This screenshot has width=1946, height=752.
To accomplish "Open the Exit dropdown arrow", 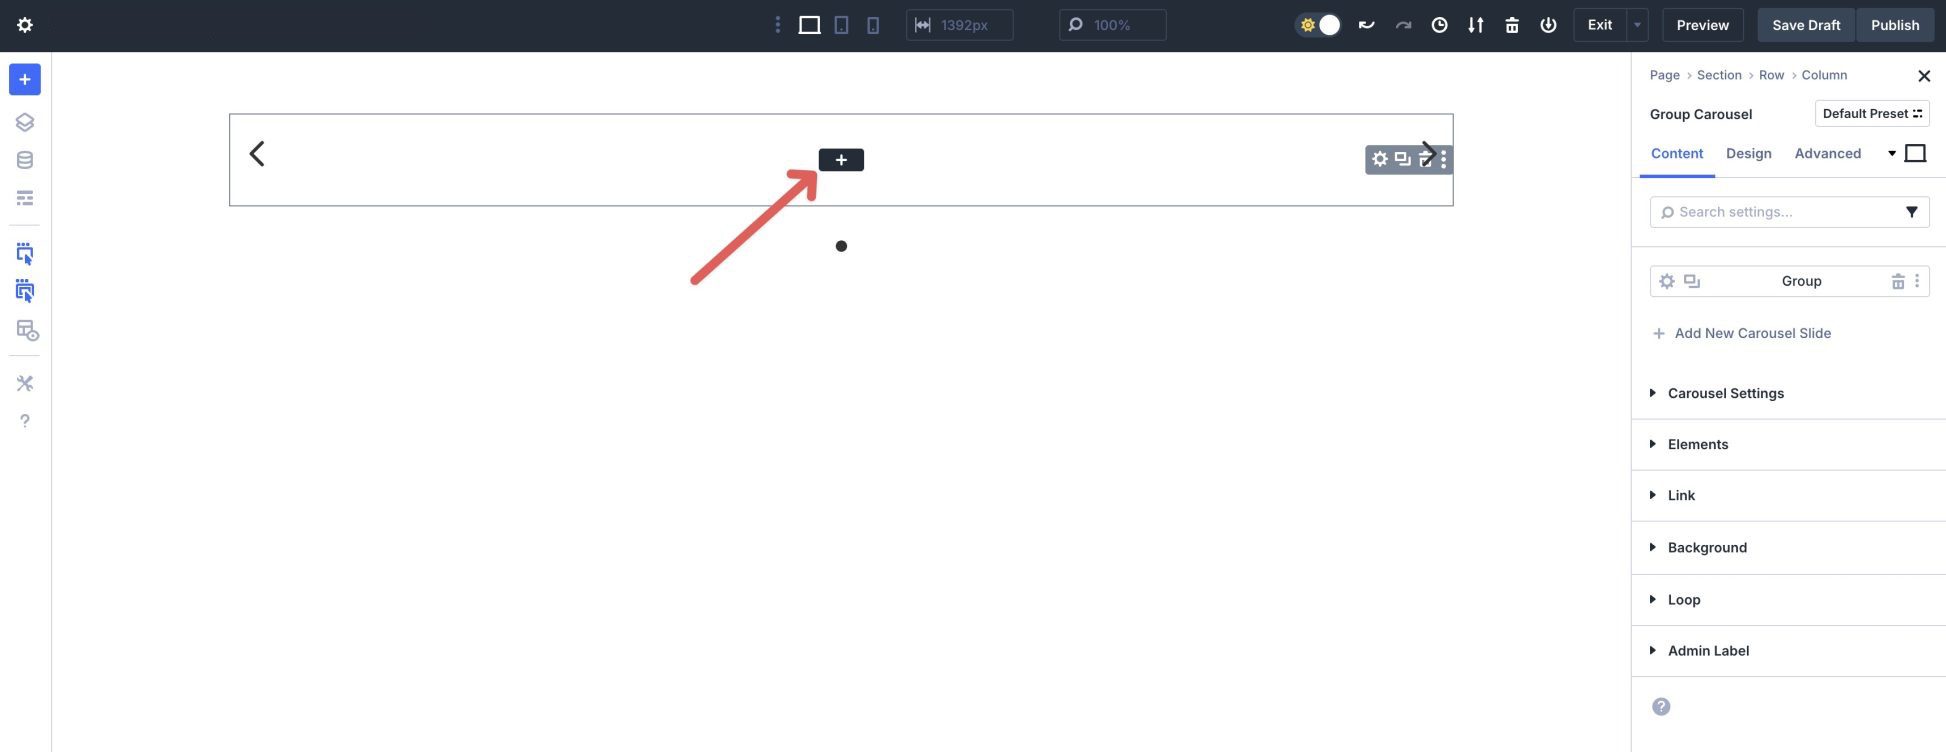I will pos(1637,25).
